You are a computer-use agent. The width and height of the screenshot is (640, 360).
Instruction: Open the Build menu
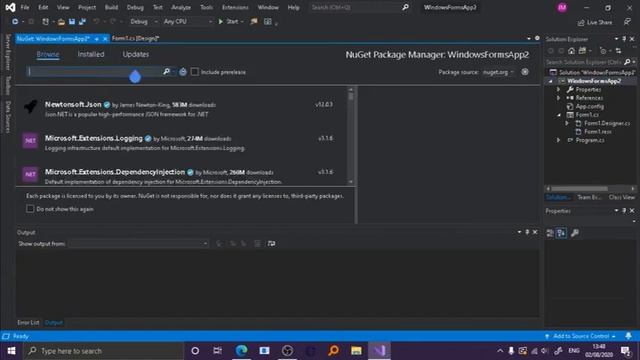(x=111, y=7)
